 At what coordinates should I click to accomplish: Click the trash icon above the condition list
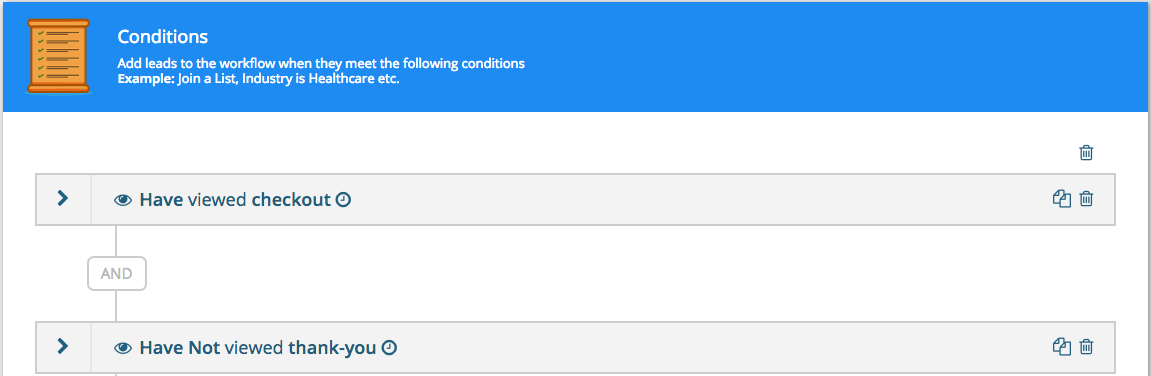(1086, 153)
